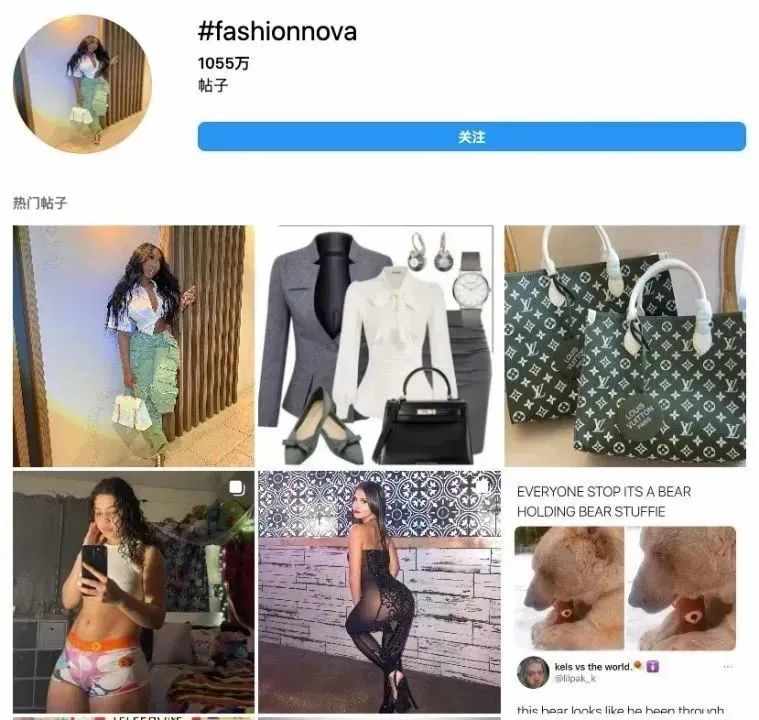Screen dimensions: 759x720
Task: Open the bear holding bear stuffie post
Action: 625,594
